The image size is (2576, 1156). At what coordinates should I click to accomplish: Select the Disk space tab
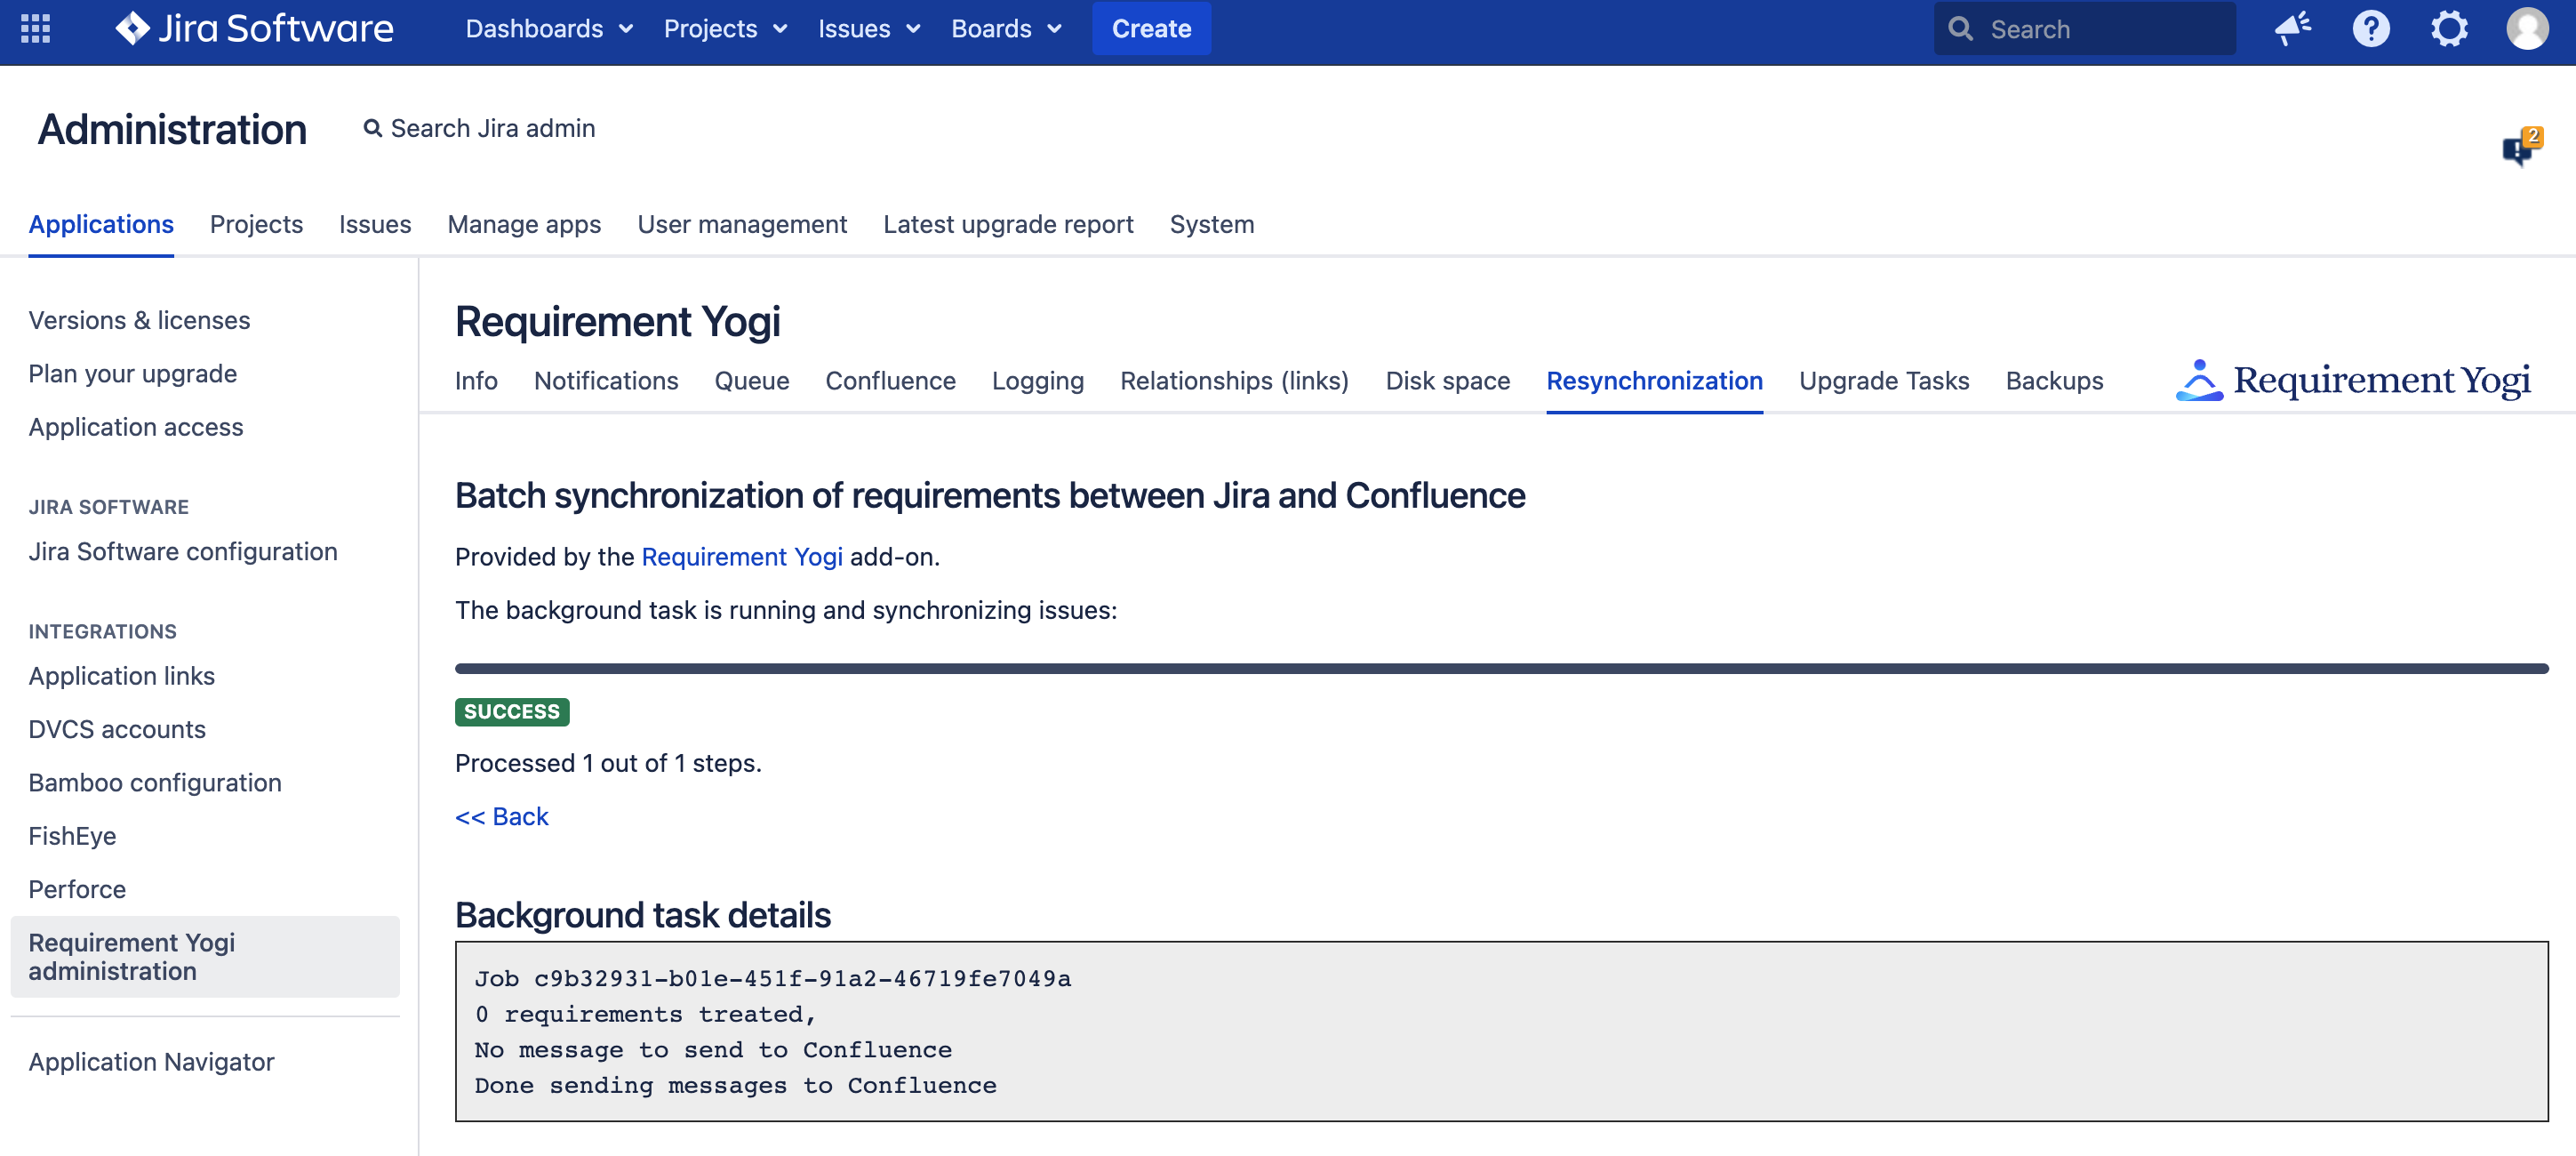click(x=1447, y=381)
